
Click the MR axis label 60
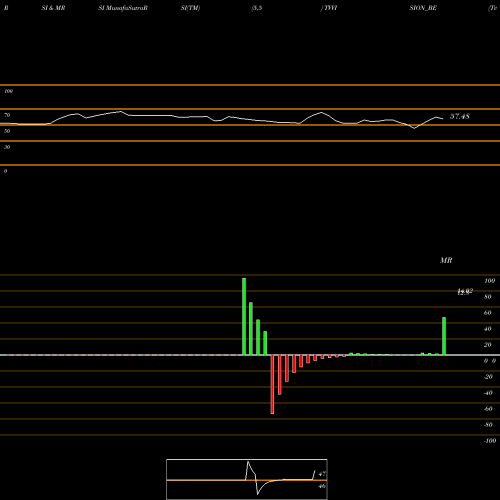click(488, 313)
